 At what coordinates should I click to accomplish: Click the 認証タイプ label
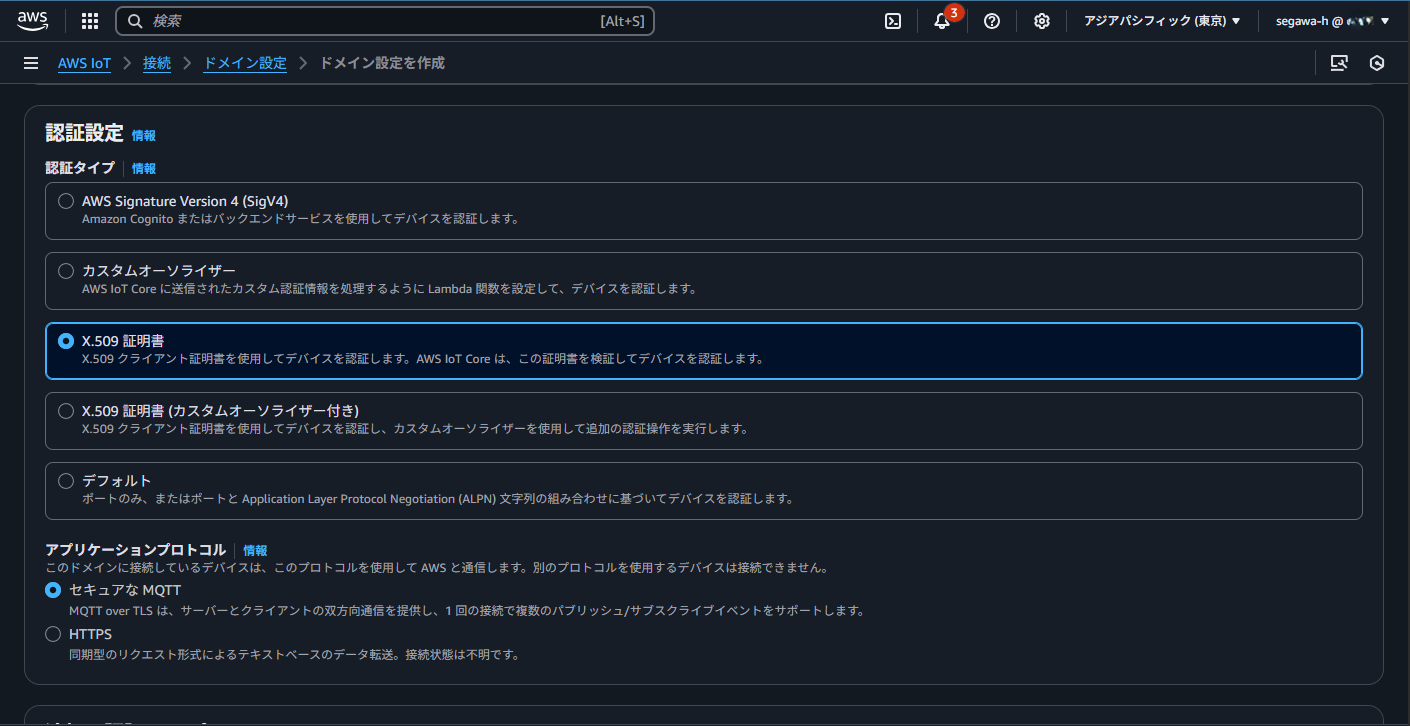point(80,168)
